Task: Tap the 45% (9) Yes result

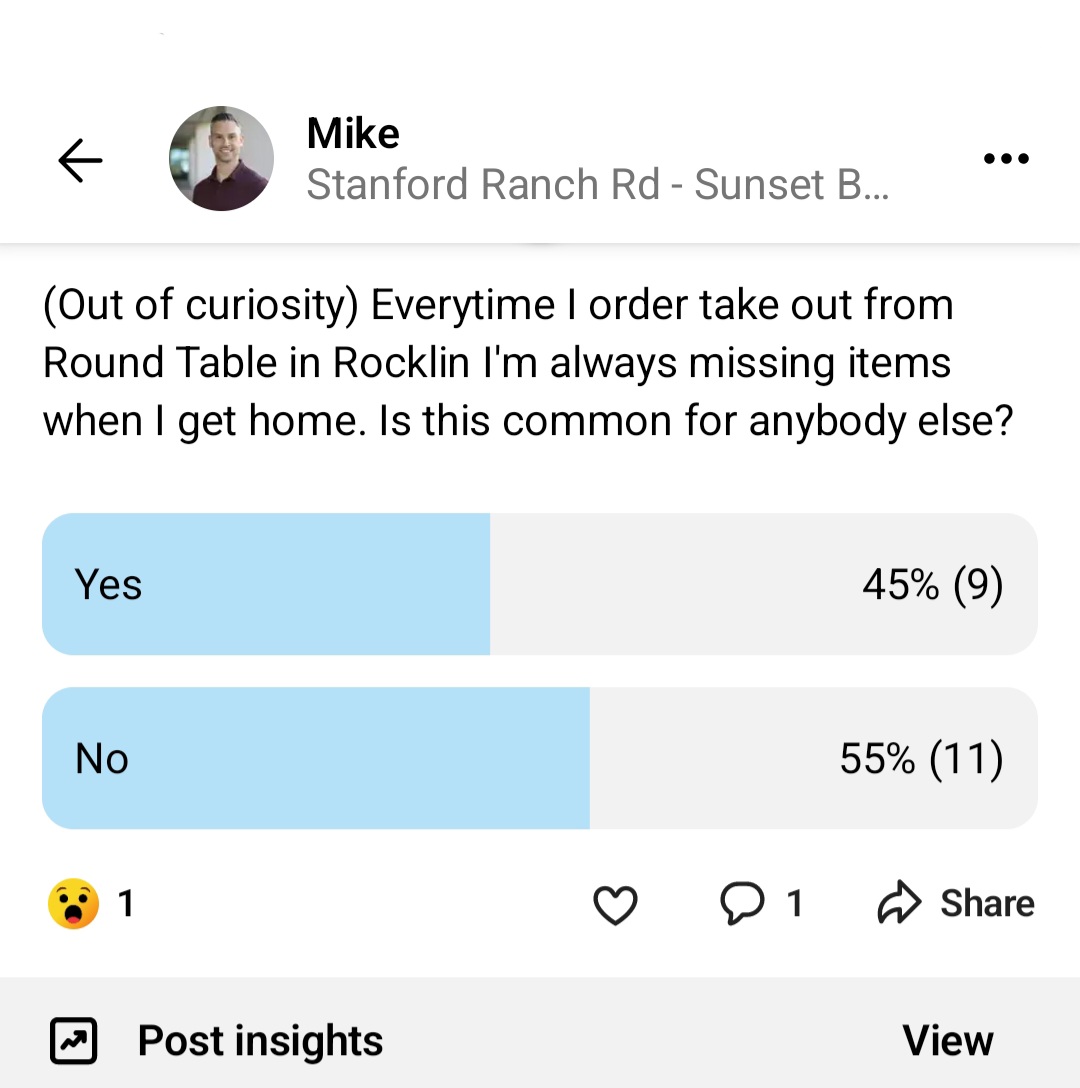Action: pyautogui.click(x=932, y=585)
